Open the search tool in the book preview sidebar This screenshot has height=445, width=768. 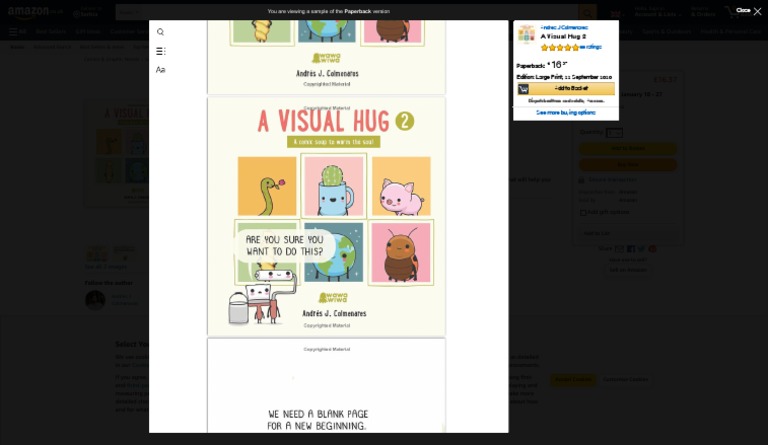click(x=160, y=32)
